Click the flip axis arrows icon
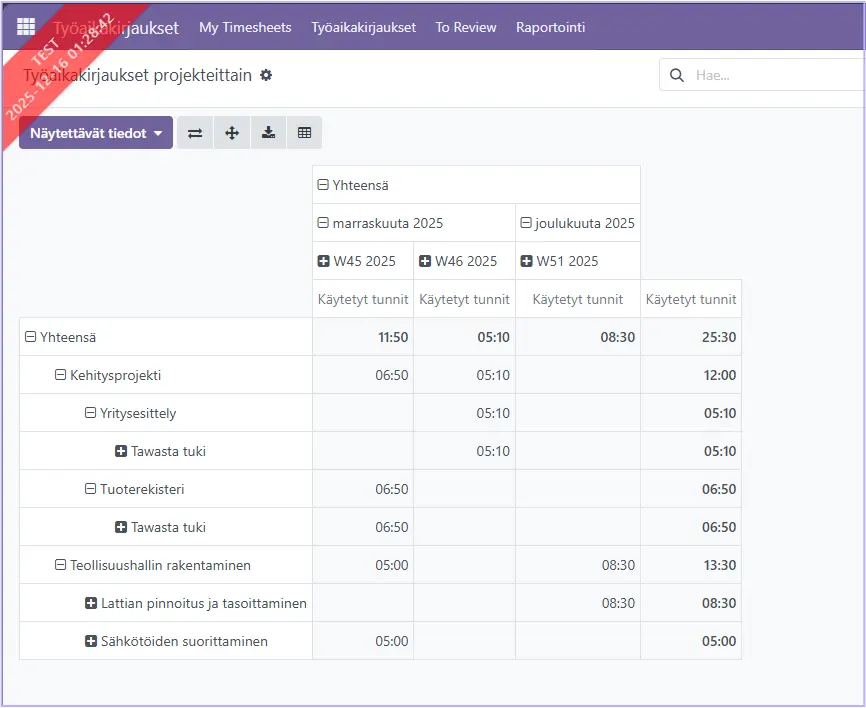Viewport: 866px width, 708px height. (x=195, y=133)
